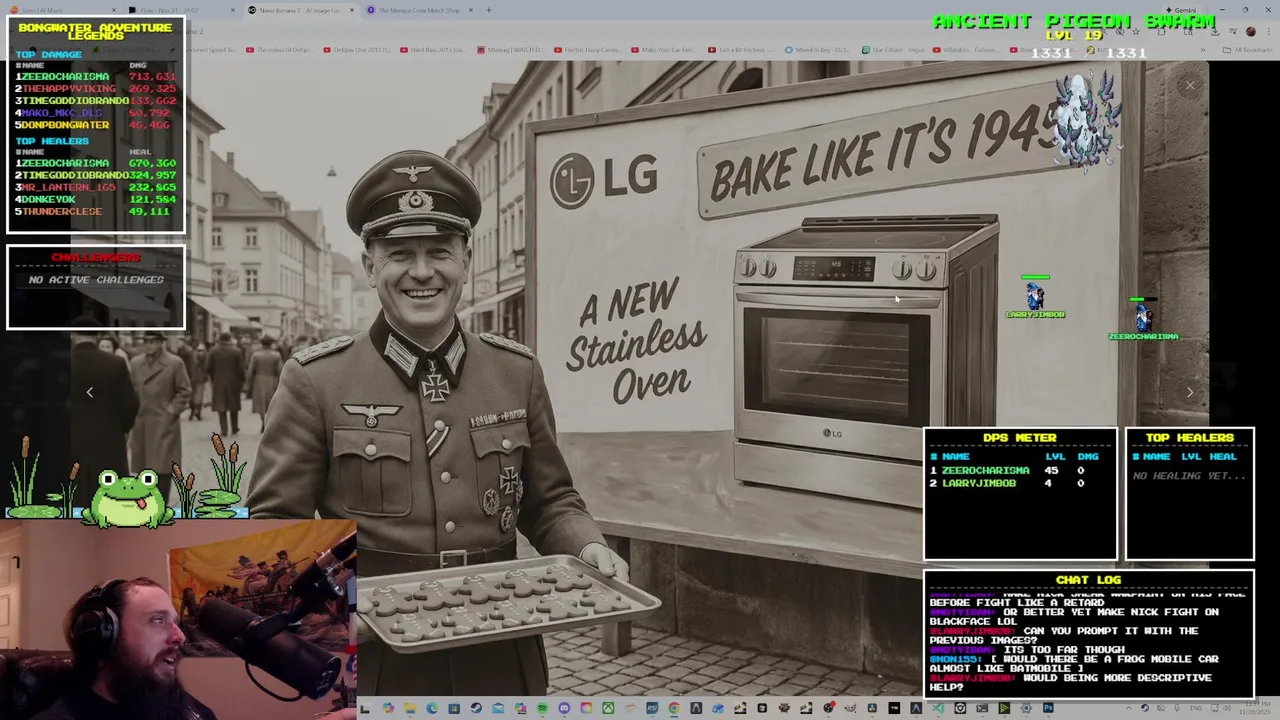Open a new browser tab
1280x720 pixels.
point(489,10)
